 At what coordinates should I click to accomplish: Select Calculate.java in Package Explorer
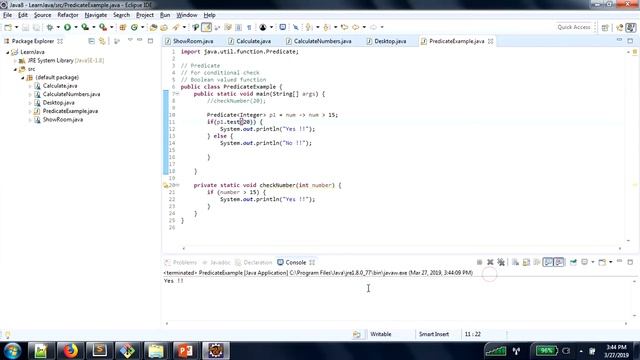[60, 86]
